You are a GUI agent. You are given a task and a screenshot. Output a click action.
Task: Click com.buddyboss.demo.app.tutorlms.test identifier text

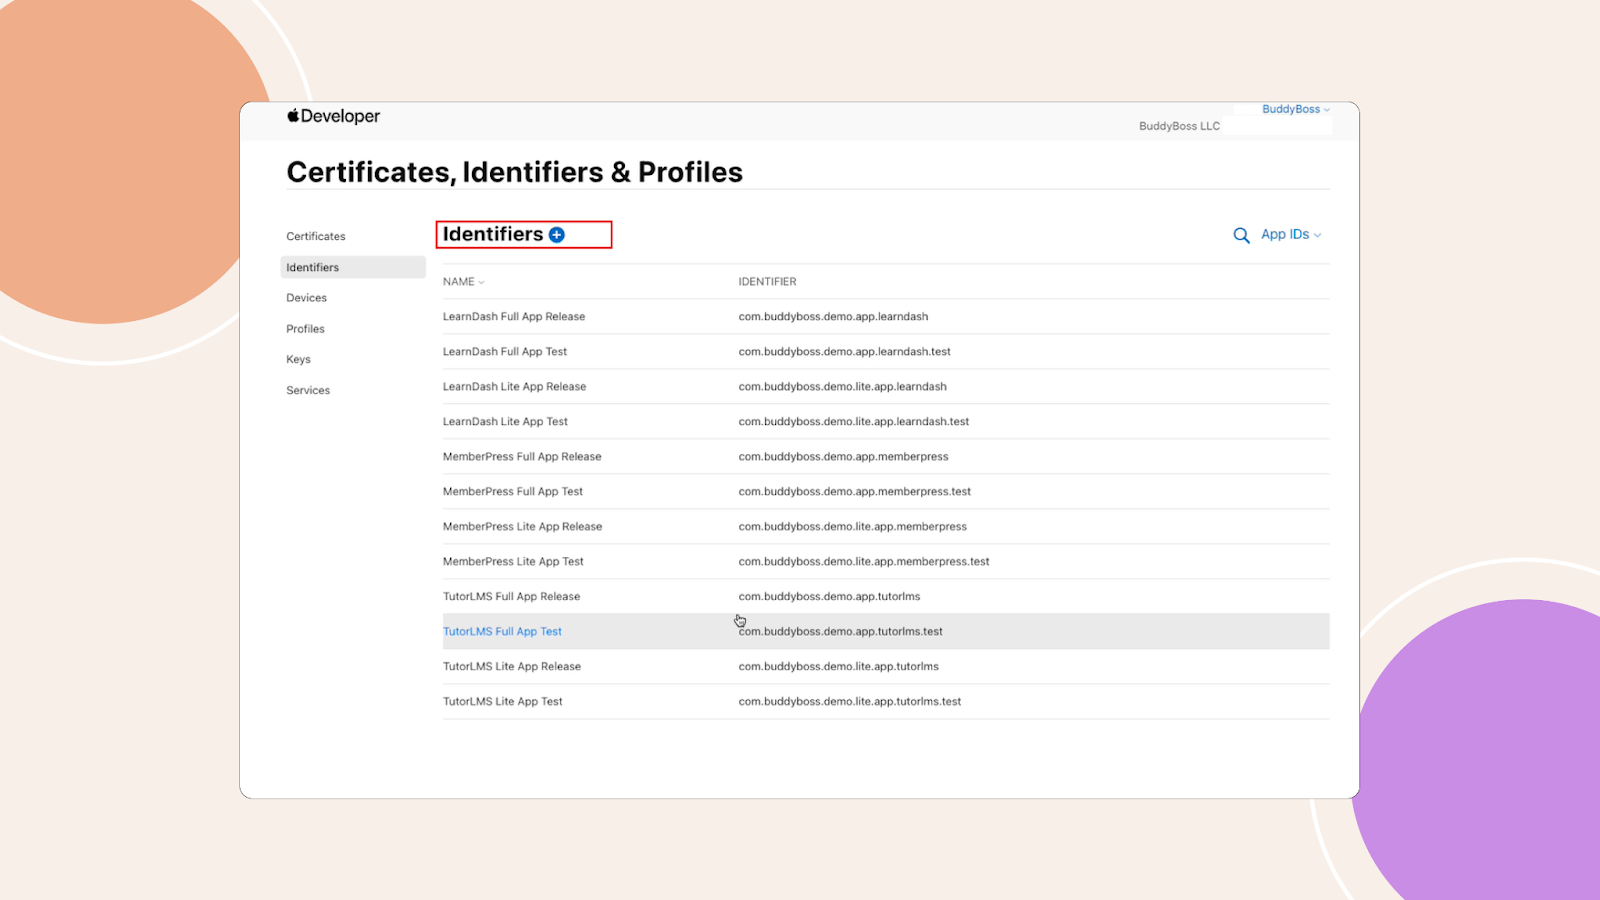841,632
